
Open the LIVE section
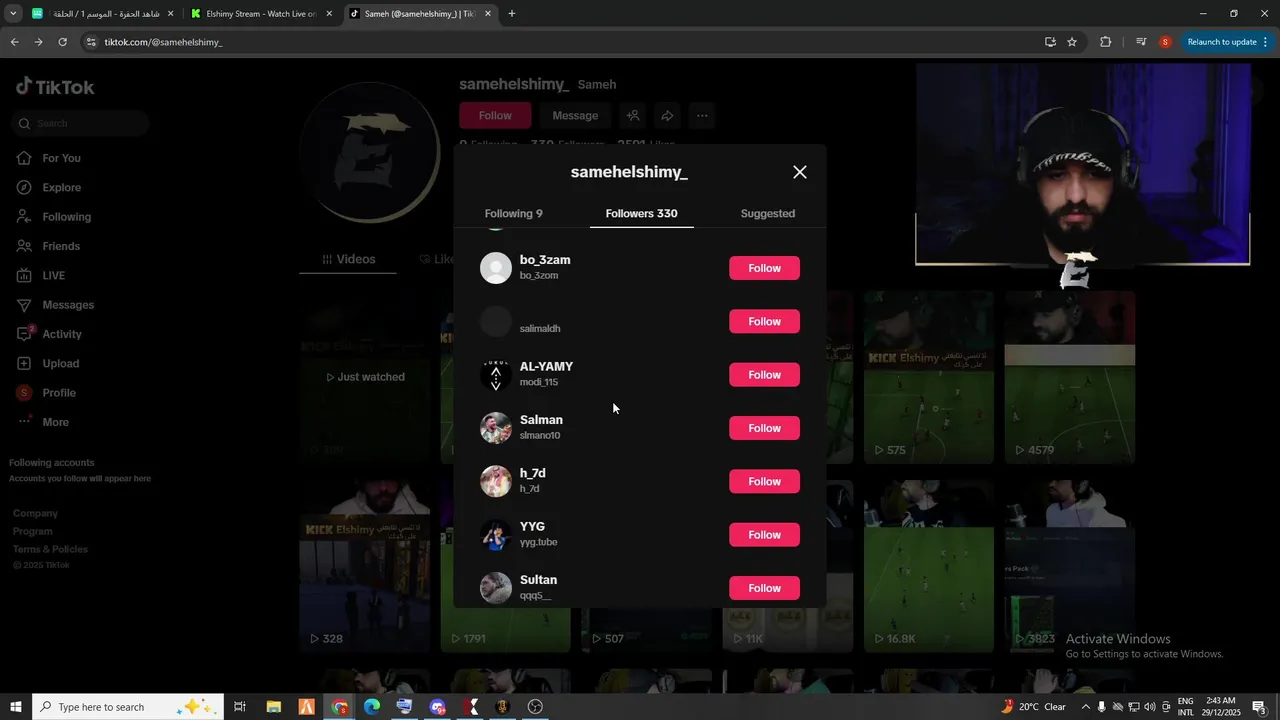[x=53, y=275]
